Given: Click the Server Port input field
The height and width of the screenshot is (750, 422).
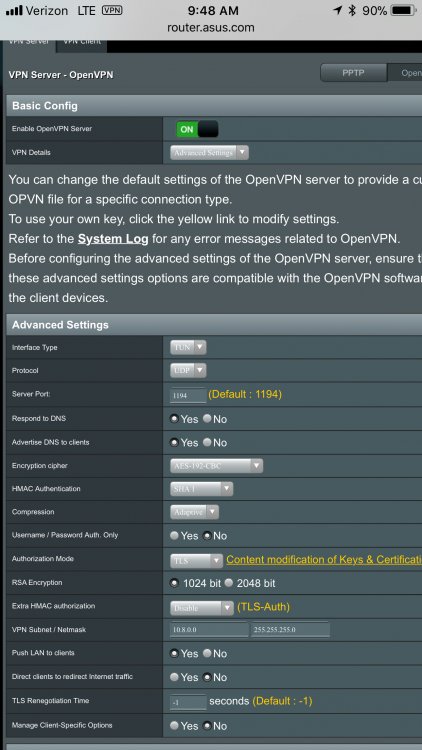Looking at the screenshot, I should (188, 395).
